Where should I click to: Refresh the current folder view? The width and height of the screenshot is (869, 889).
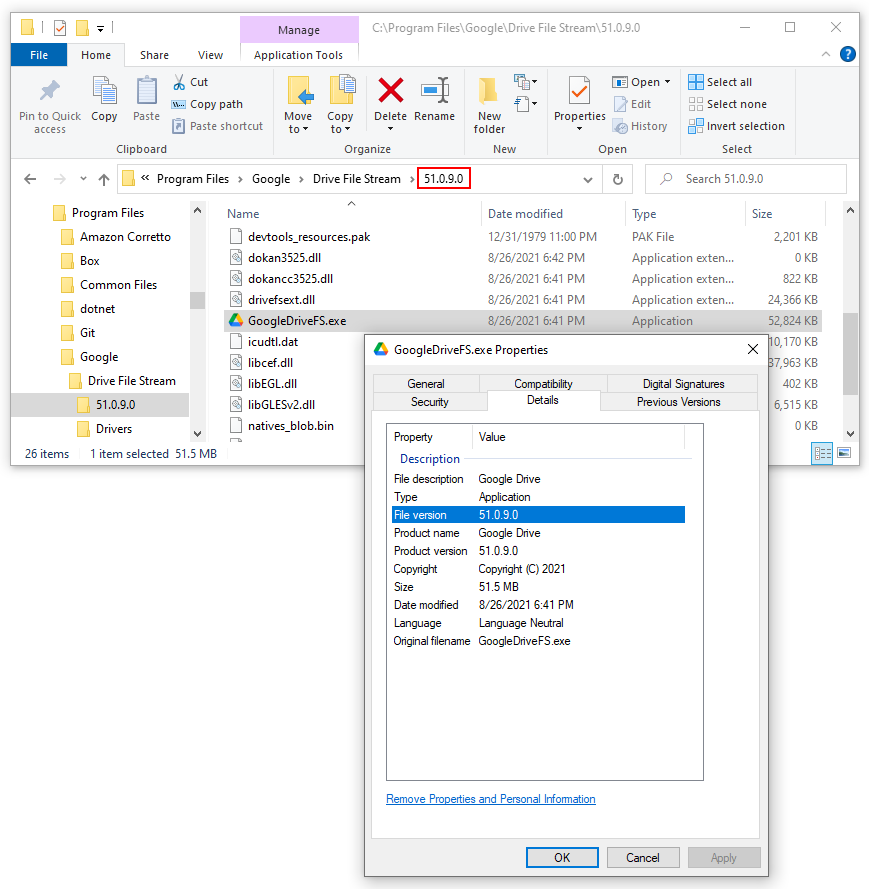point(618,179)
